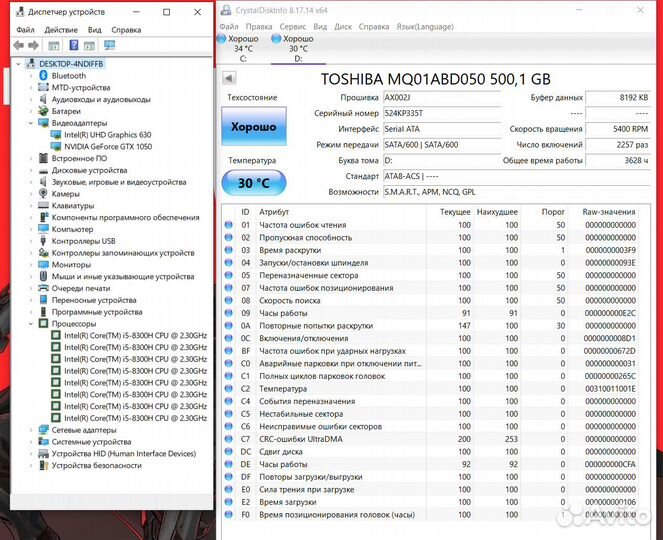
Task: Click the Скорость вращения value 5400 RPM
Action: point(618,129)
